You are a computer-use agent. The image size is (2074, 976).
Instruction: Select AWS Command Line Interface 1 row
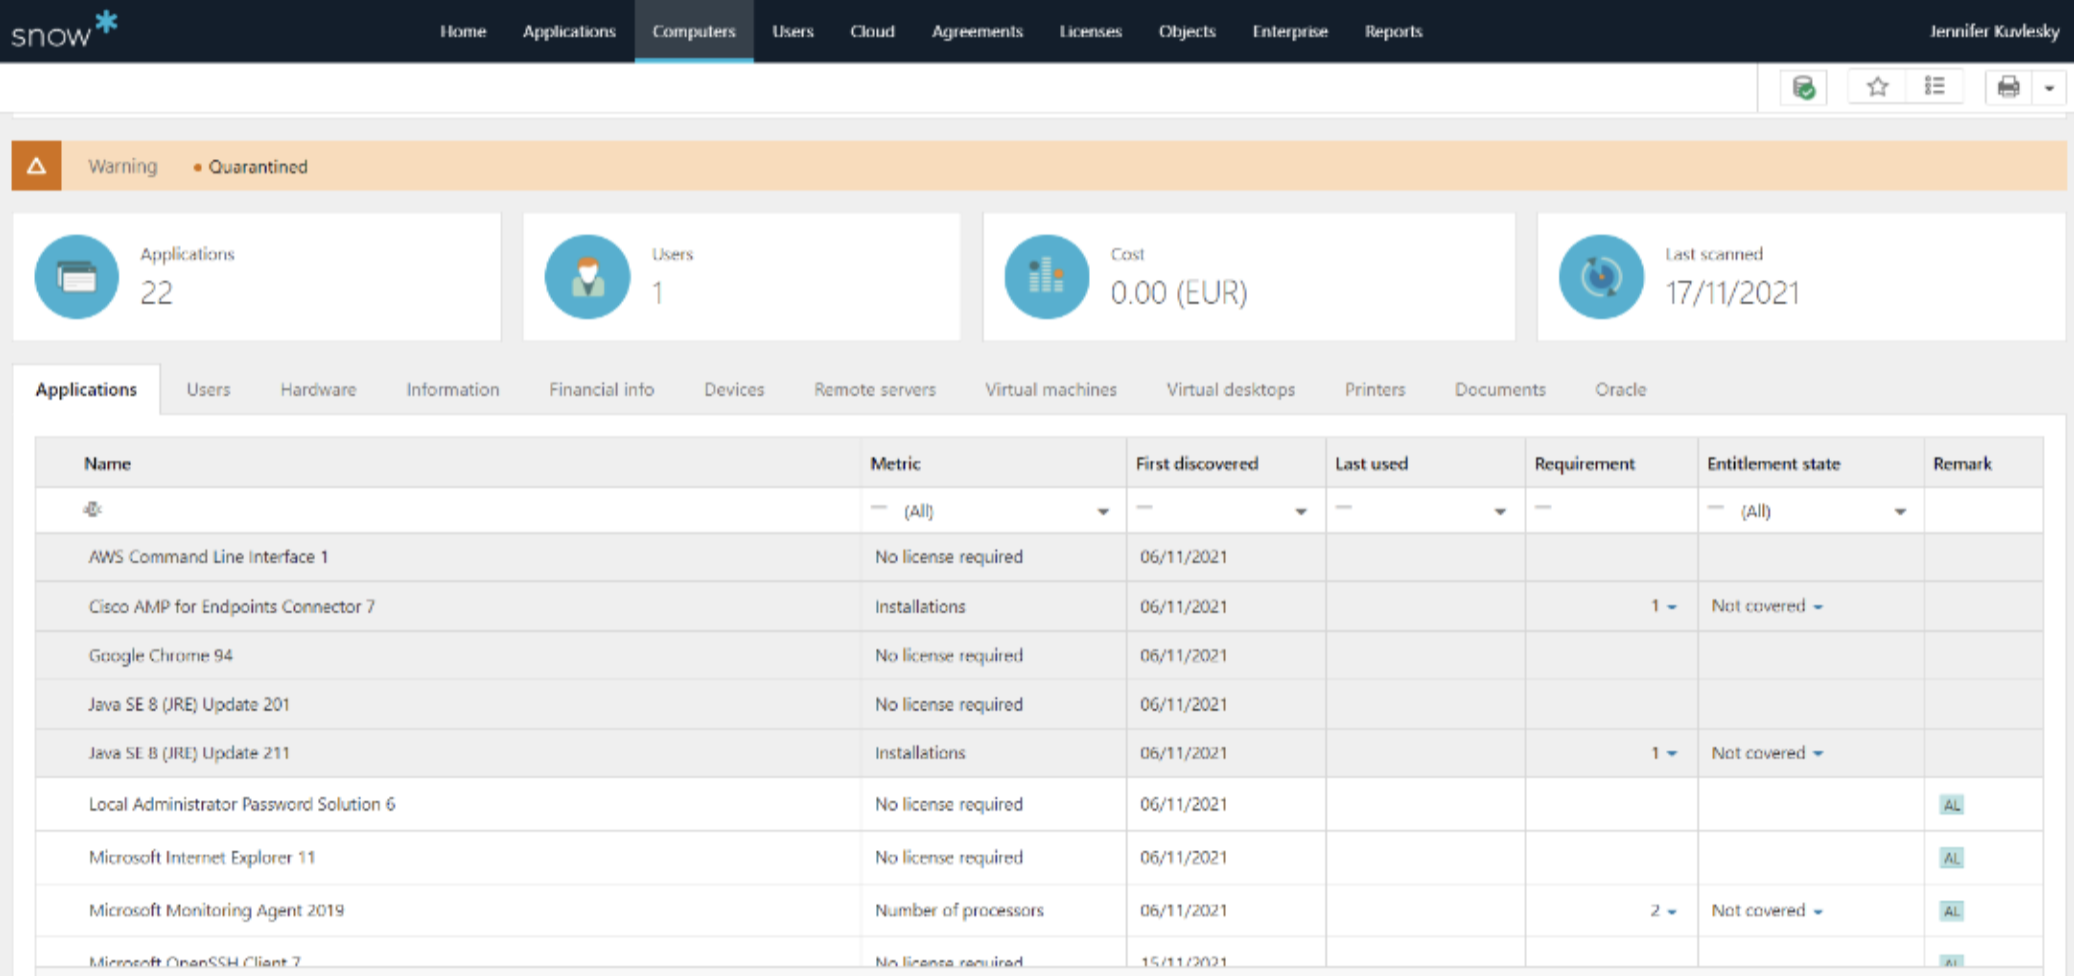[x=1039, y=557]
